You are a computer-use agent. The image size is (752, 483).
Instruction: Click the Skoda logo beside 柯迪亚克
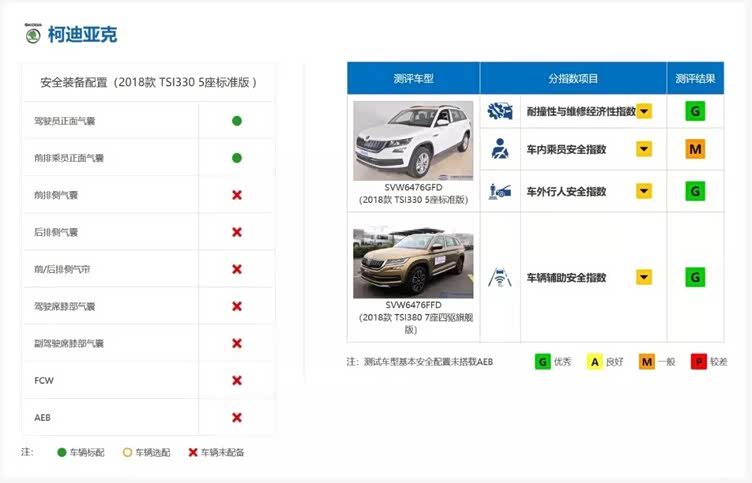pyautogui.click(x=33, y=34)
